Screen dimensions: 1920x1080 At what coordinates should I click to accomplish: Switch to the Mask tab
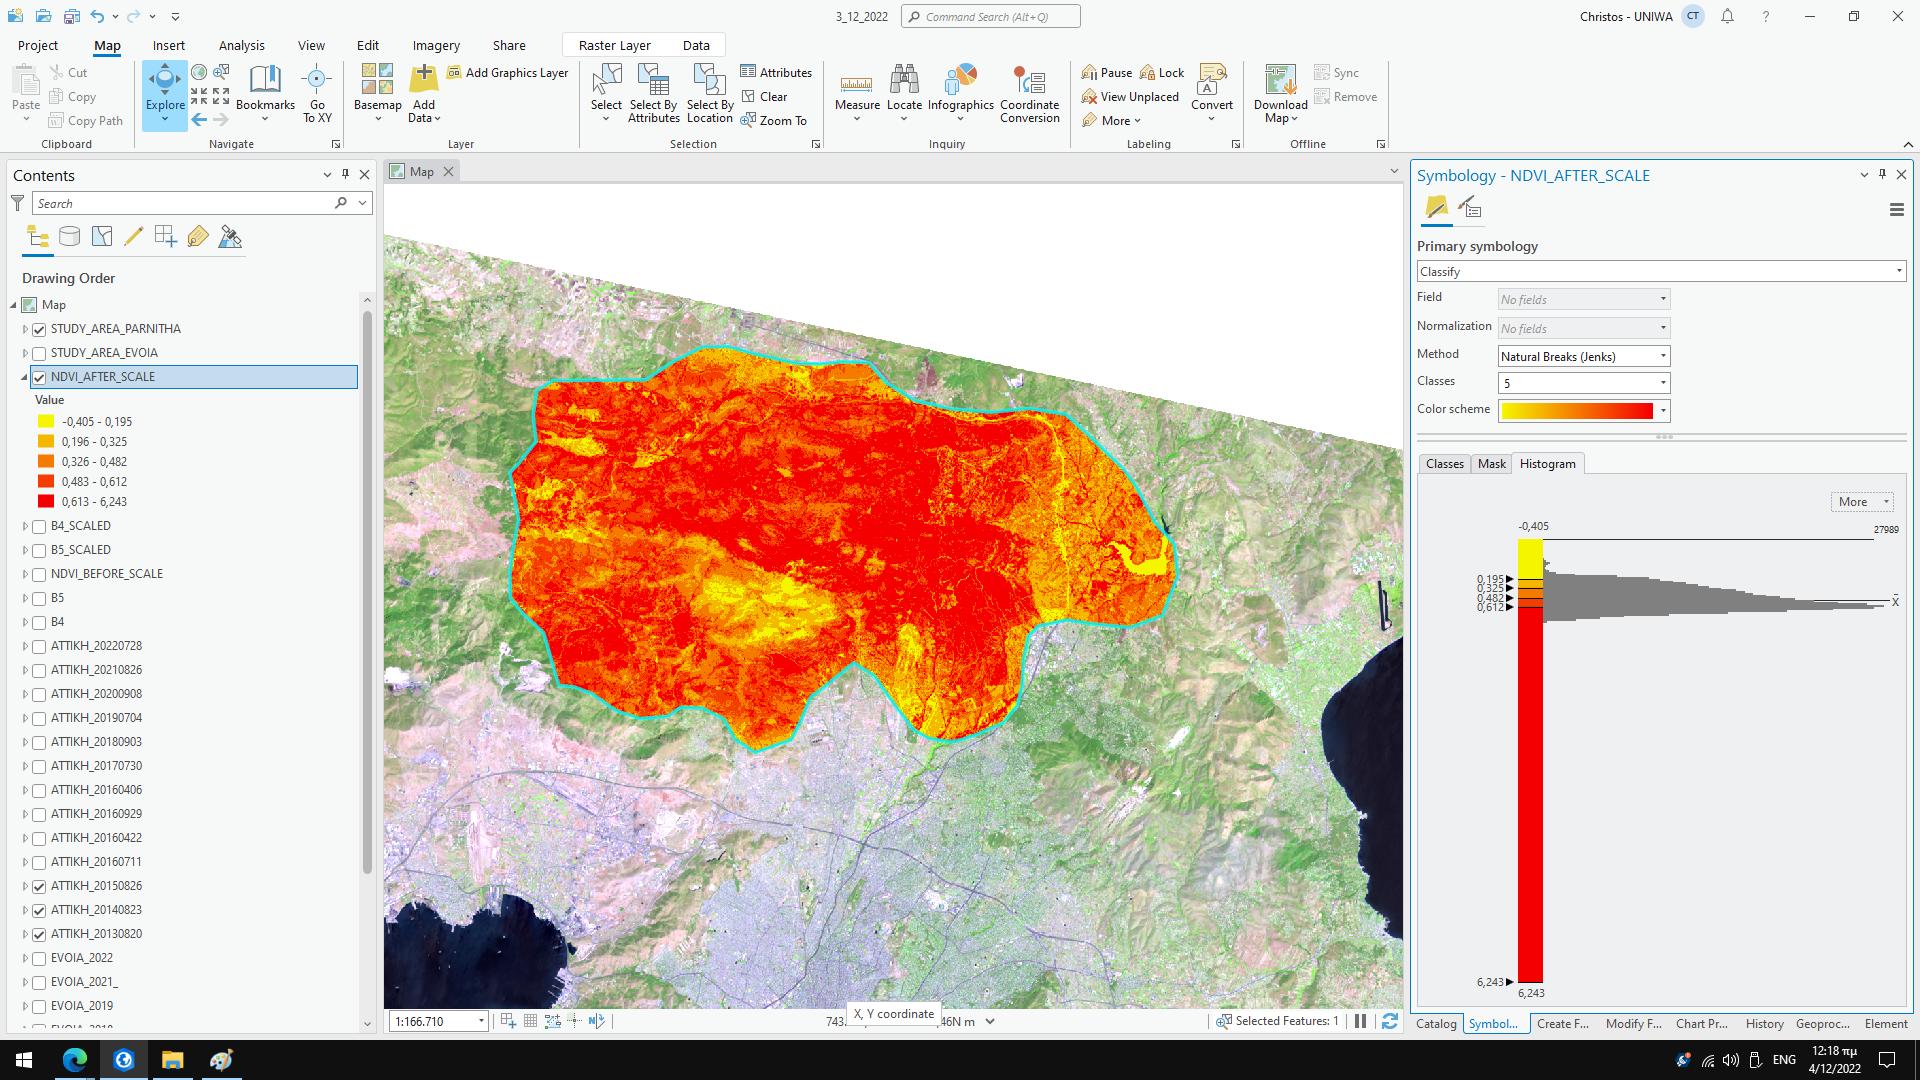coord(1491,463)
